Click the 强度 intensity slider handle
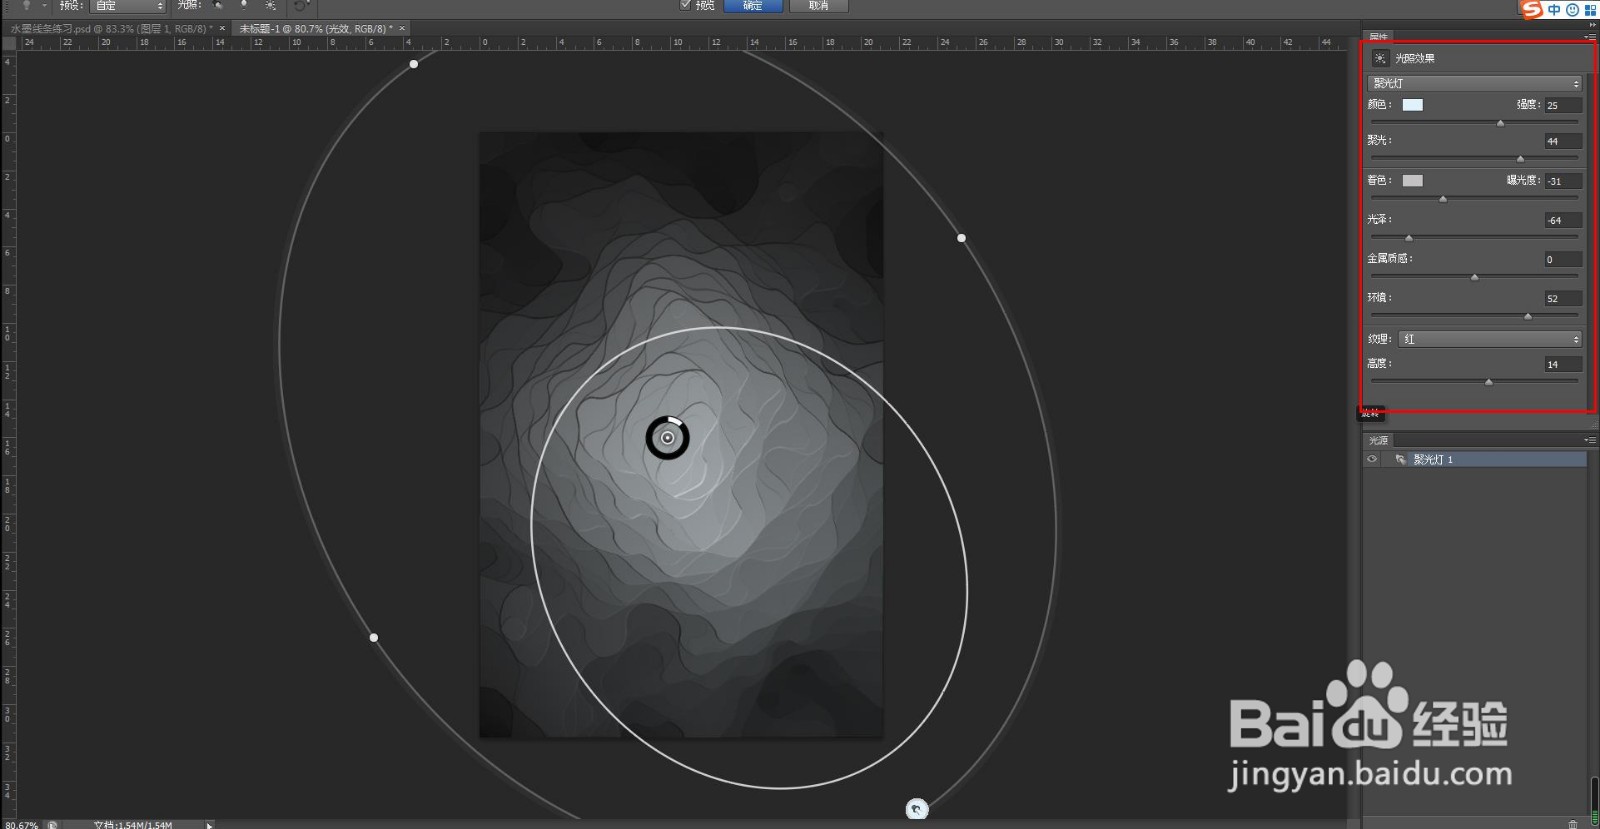This screenshot has width=1600, height=829. 1500,123
